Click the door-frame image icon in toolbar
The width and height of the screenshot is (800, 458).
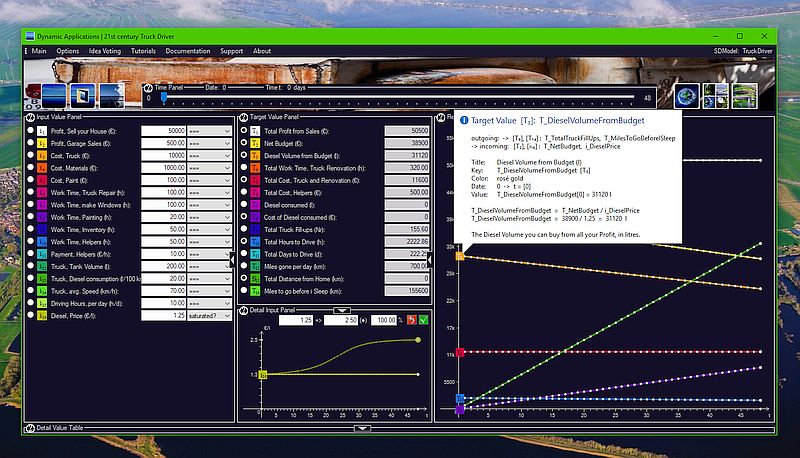coord(83,95)
